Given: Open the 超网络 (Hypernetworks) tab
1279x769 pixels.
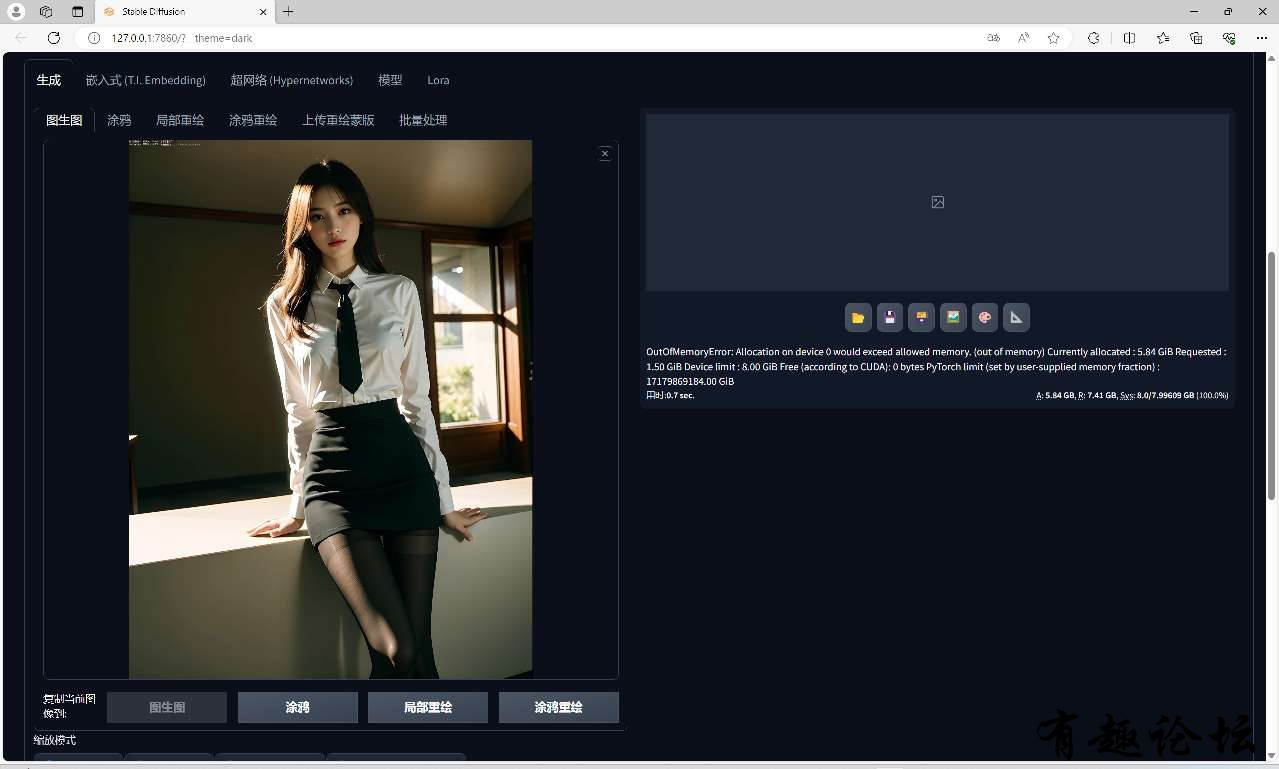Looking at the screenshot, I should pos(292,80).
